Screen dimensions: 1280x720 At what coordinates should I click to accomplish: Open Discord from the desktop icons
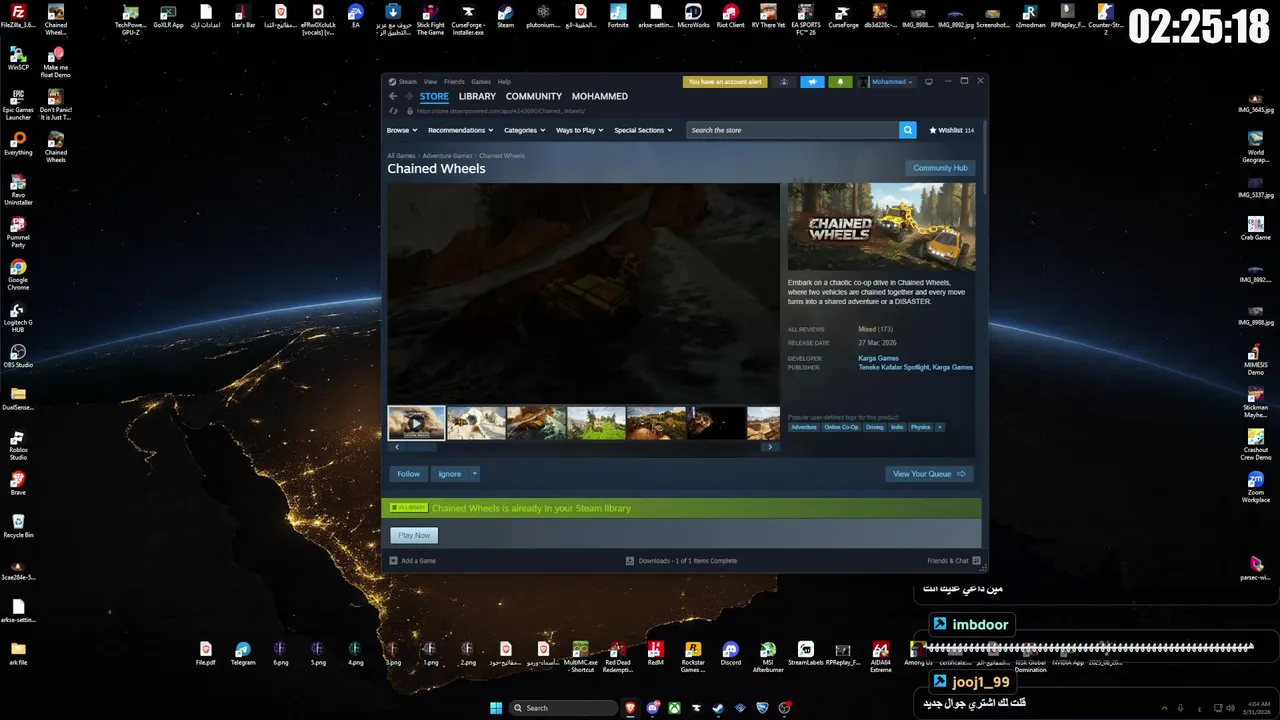[x=731, y=654]
